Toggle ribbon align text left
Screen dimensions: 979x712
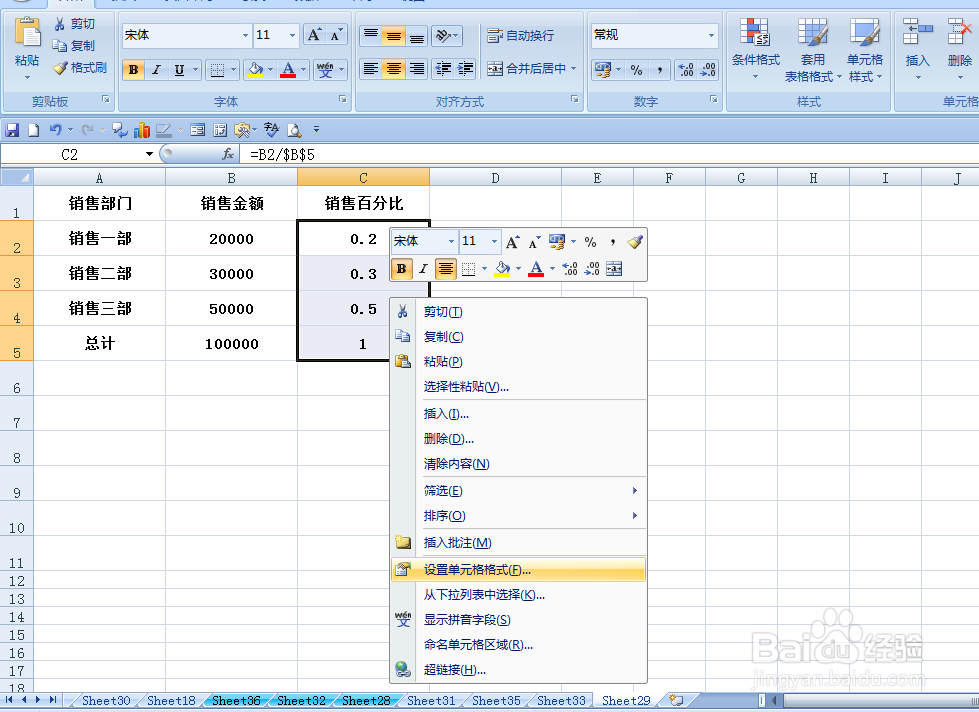pyautogui.click(x=371, y=69)
